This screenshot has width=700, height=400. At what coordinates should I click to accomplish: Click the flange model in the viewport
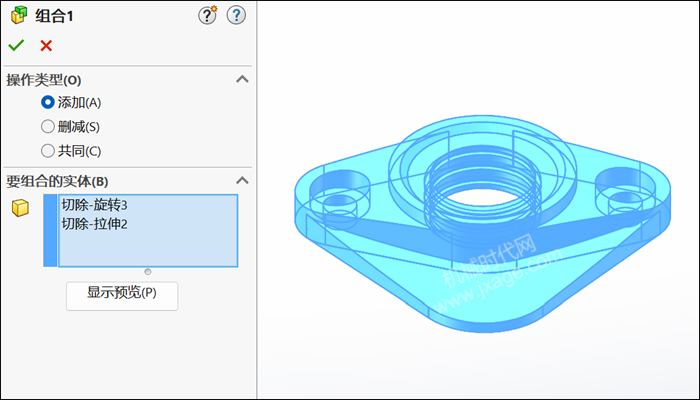coord(482,222)
